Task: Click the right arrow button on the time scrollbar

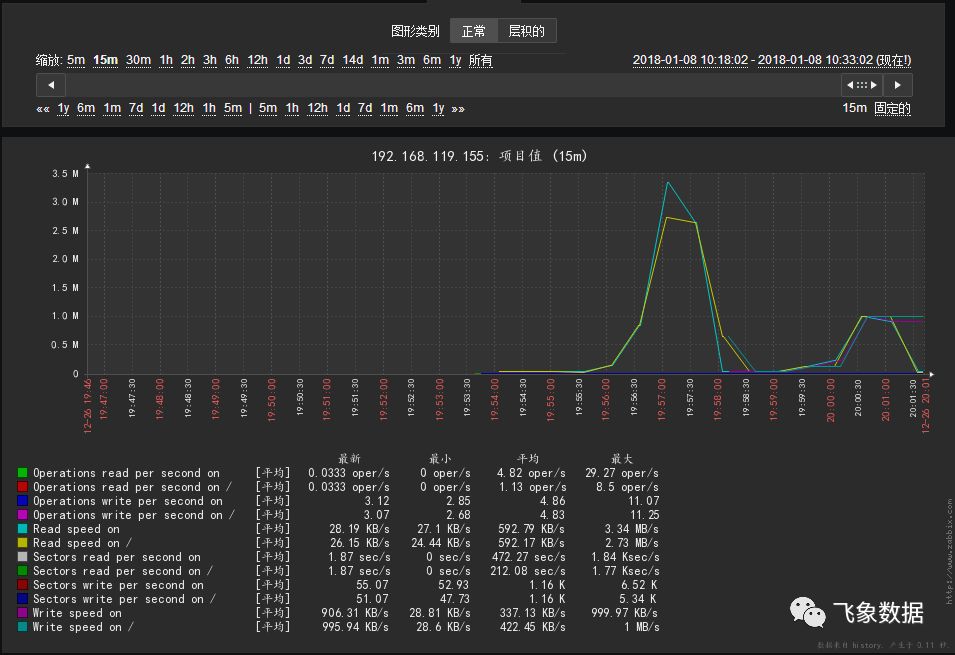Action: [898, 85]
